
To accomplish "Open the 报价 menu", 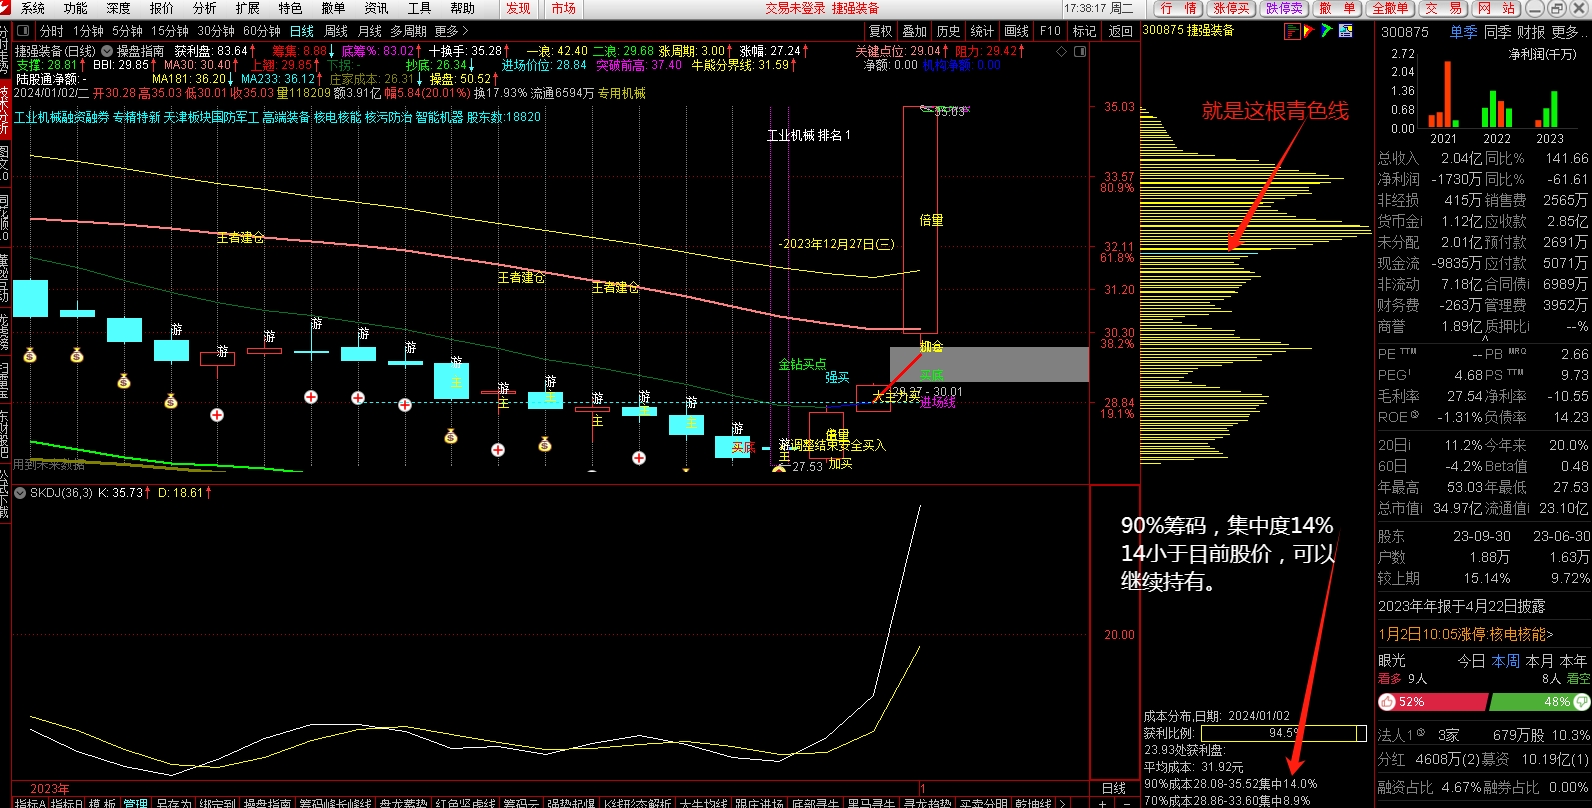I will (162, 8).
